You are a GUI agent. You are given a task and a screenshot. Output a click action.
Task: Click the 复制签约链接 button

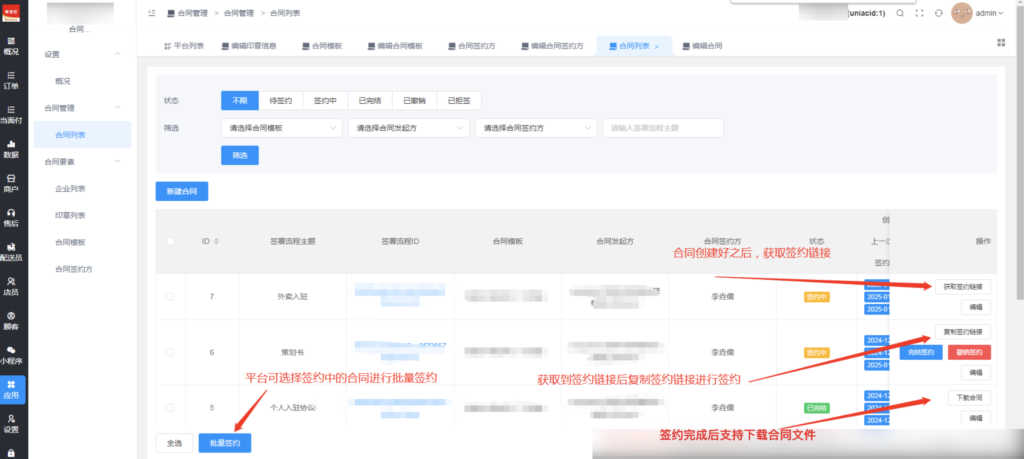[x=963, y=331]
